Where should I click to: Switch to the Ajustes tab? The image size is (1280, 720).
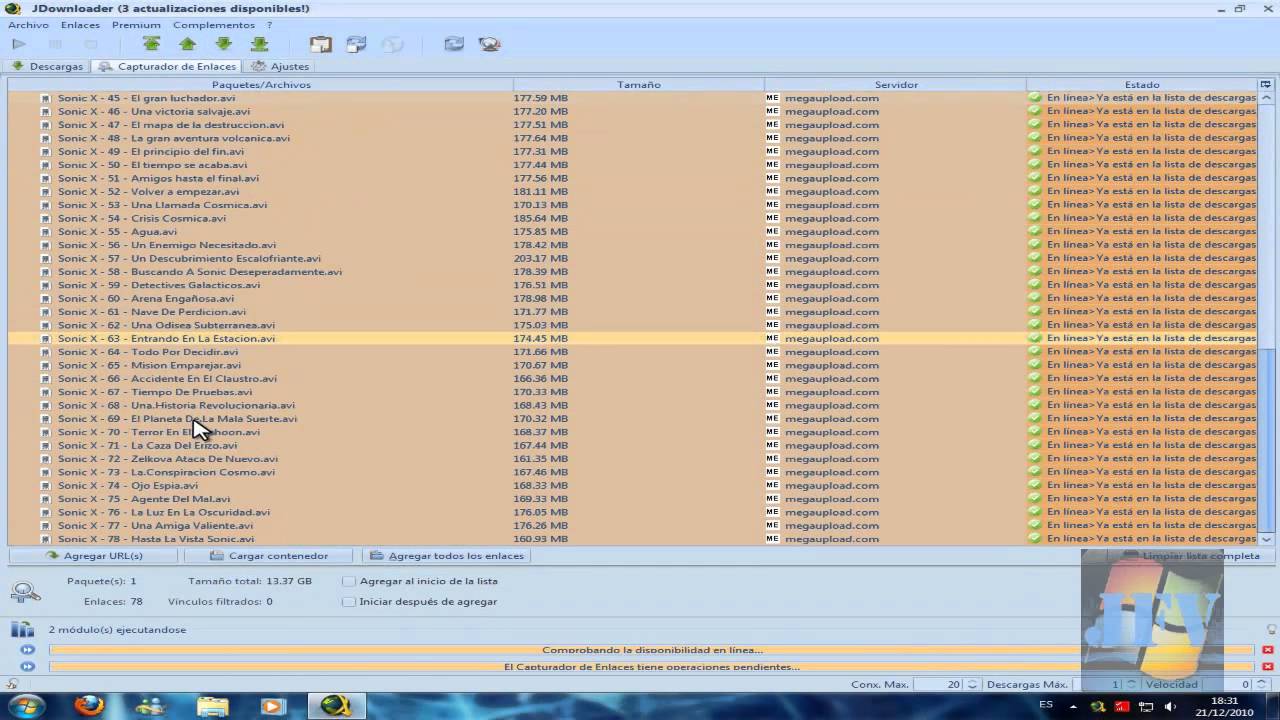coord(281,66)
